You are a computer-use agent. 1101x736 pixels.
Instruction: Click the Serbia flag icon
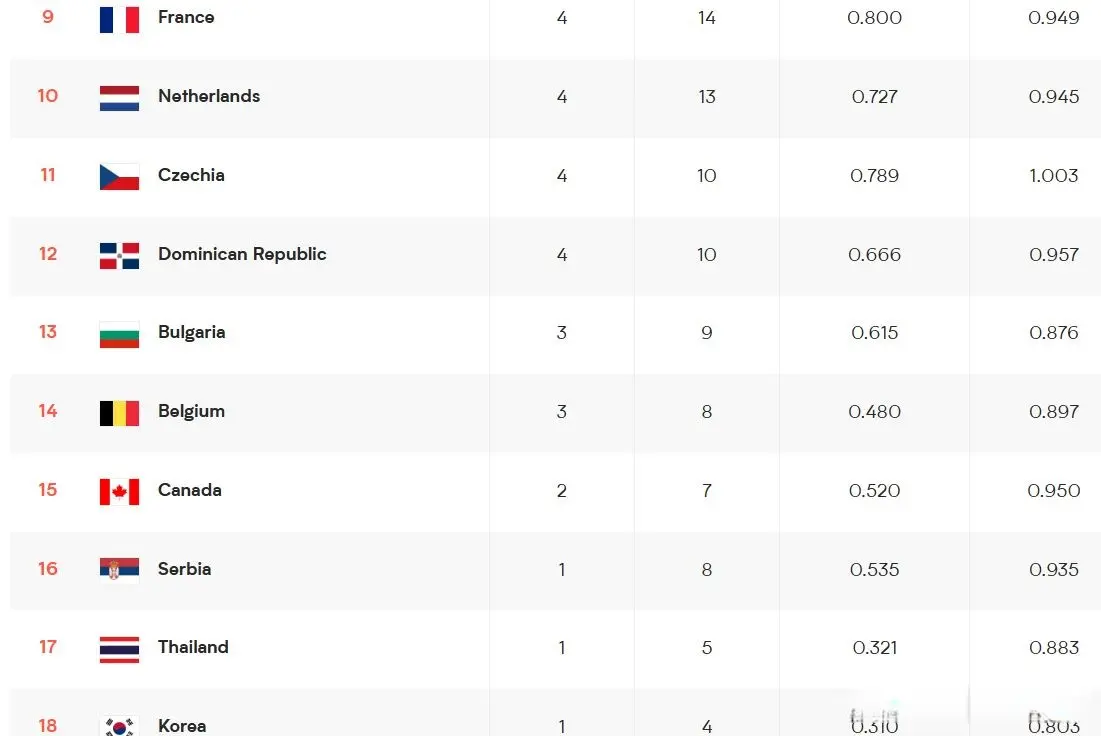point(119,571)
